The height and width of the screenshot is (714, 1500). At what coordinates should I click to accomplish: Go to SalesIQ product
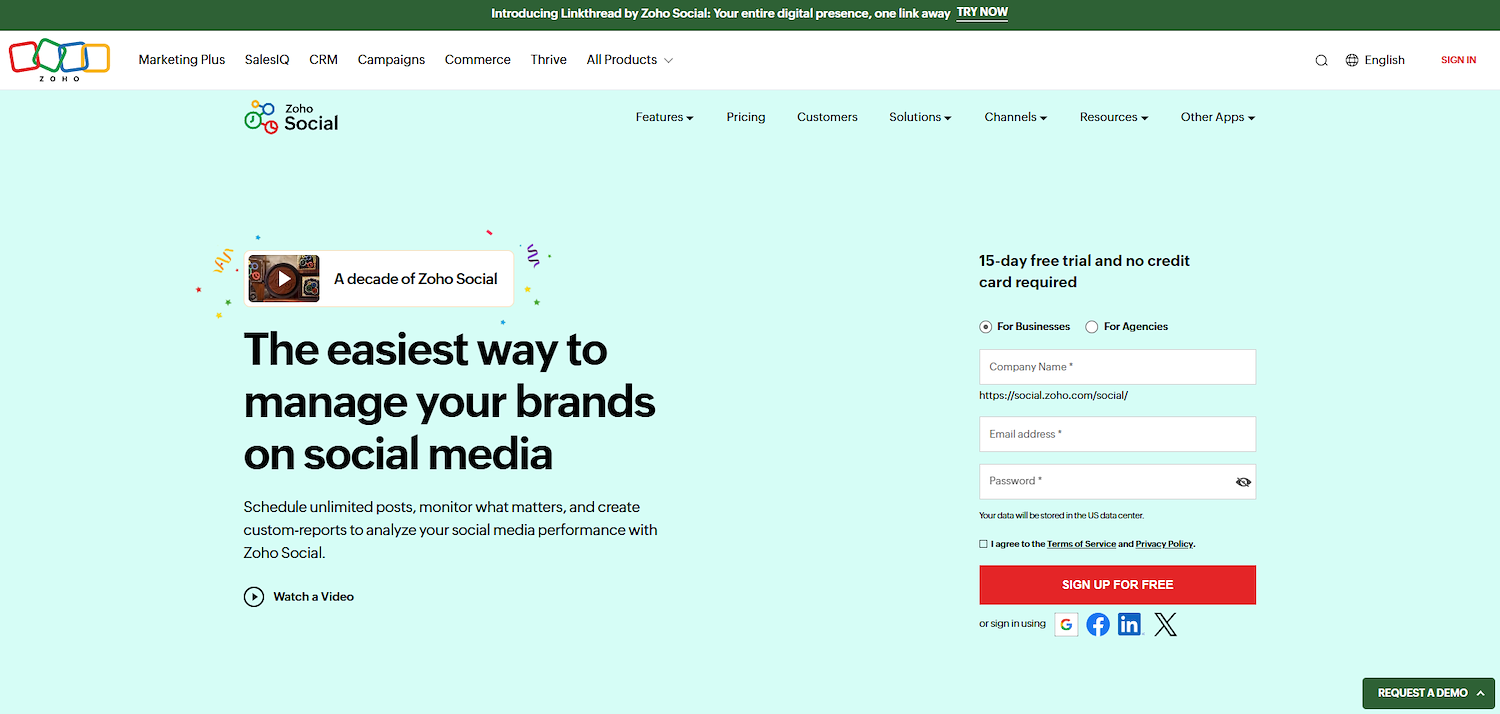pos(267,60)
